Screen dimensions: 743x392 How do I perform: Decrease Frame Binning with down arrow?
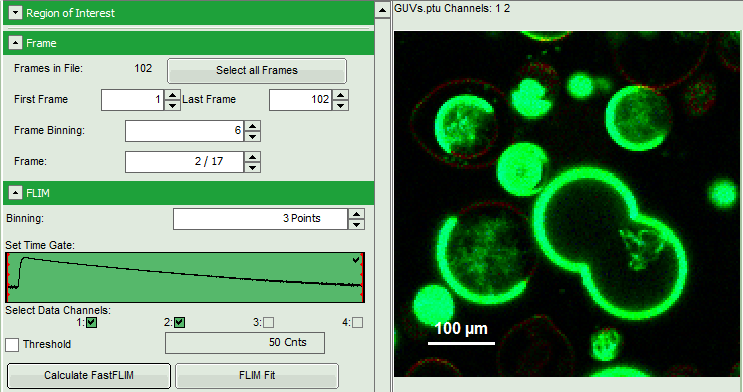[x=253, y=136]
